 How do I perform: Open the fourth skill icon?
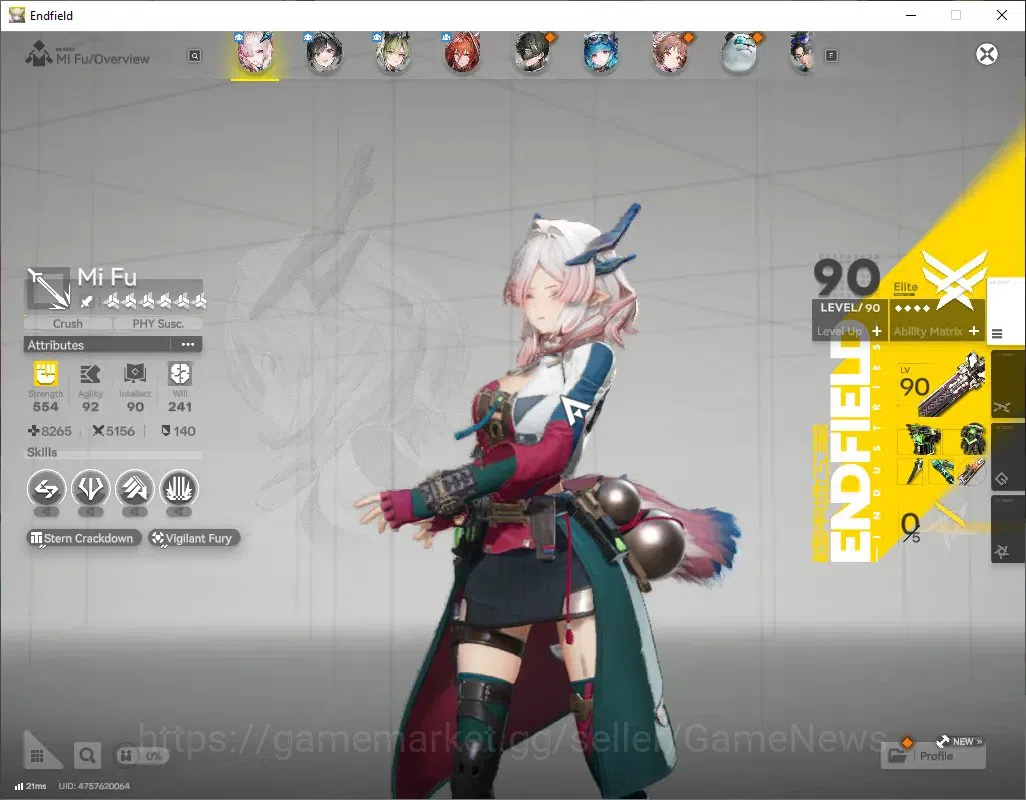[179, 489]
